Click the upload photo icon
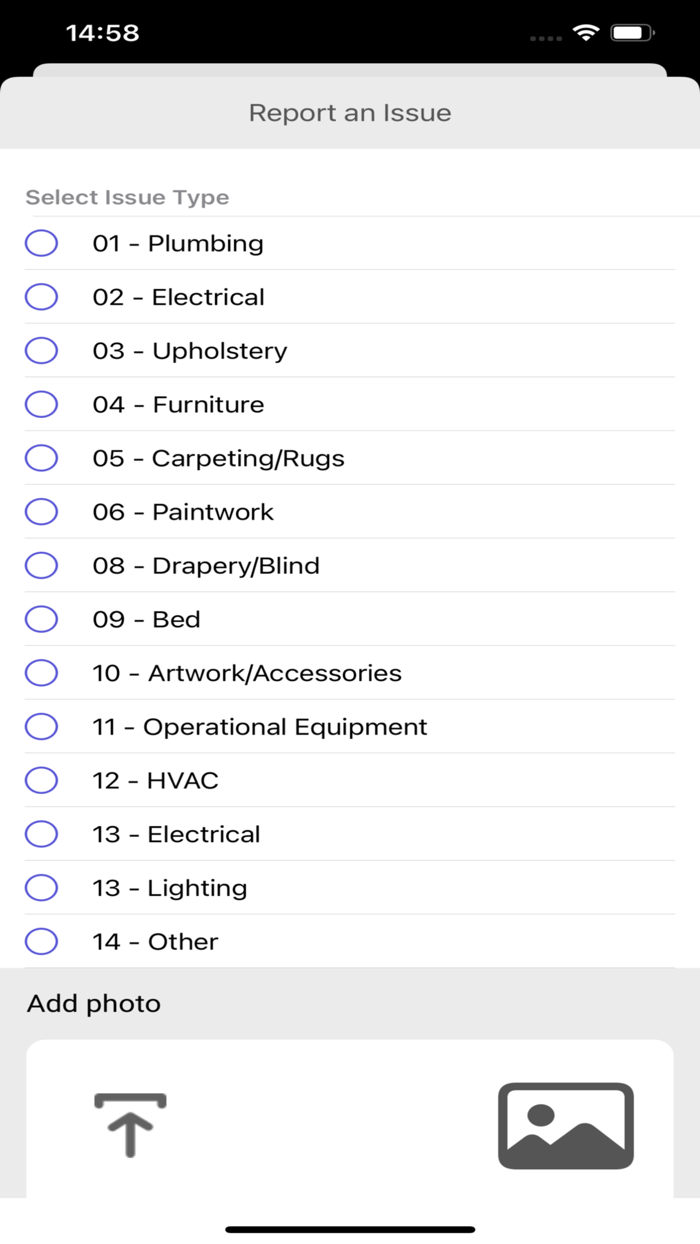 [130, 1125]
